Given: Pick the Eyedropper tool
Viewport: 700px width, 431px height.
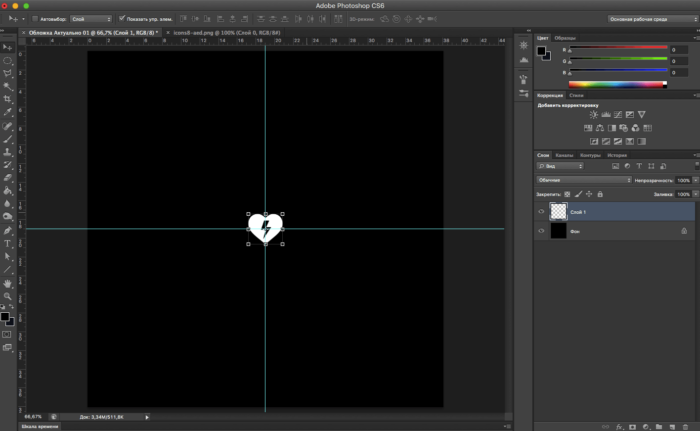Looking at the screenshot, I should pos(8,113).
